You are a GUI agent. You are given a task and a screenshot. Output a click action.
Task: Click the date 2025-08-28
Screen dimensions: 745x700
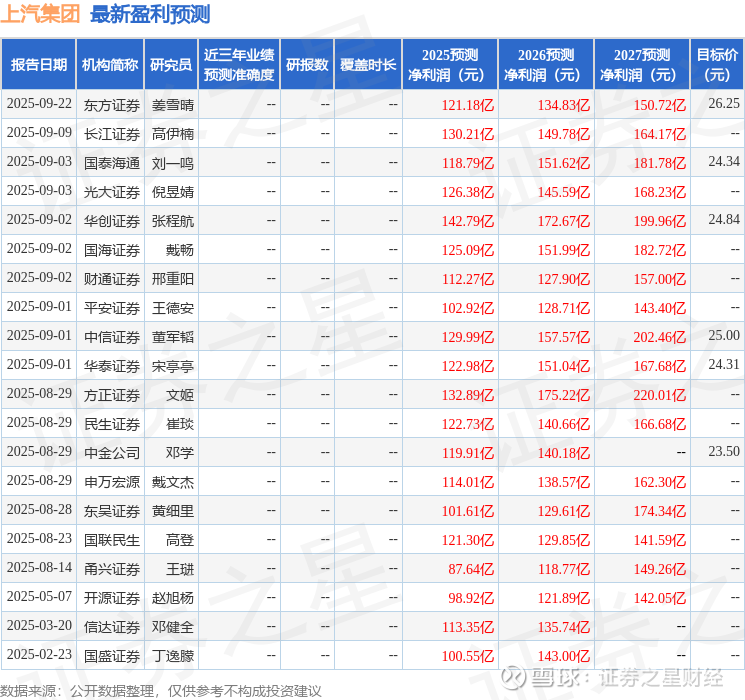[39, 509]
